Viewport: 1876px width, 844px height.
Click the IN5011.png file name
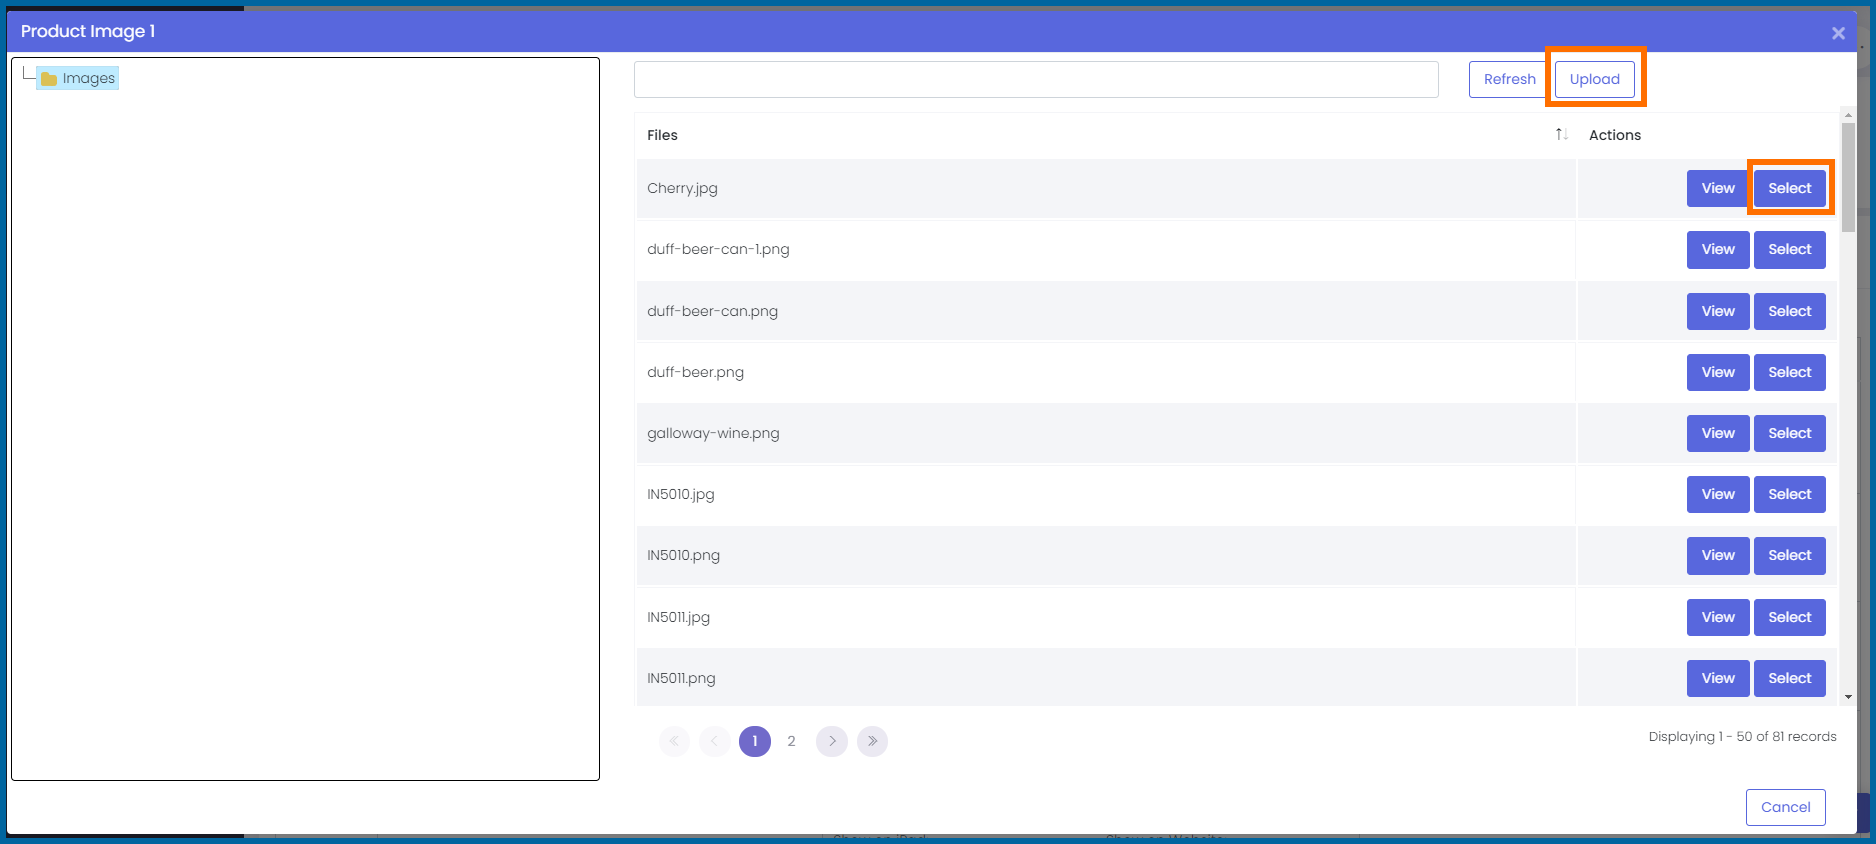(681, 678)
